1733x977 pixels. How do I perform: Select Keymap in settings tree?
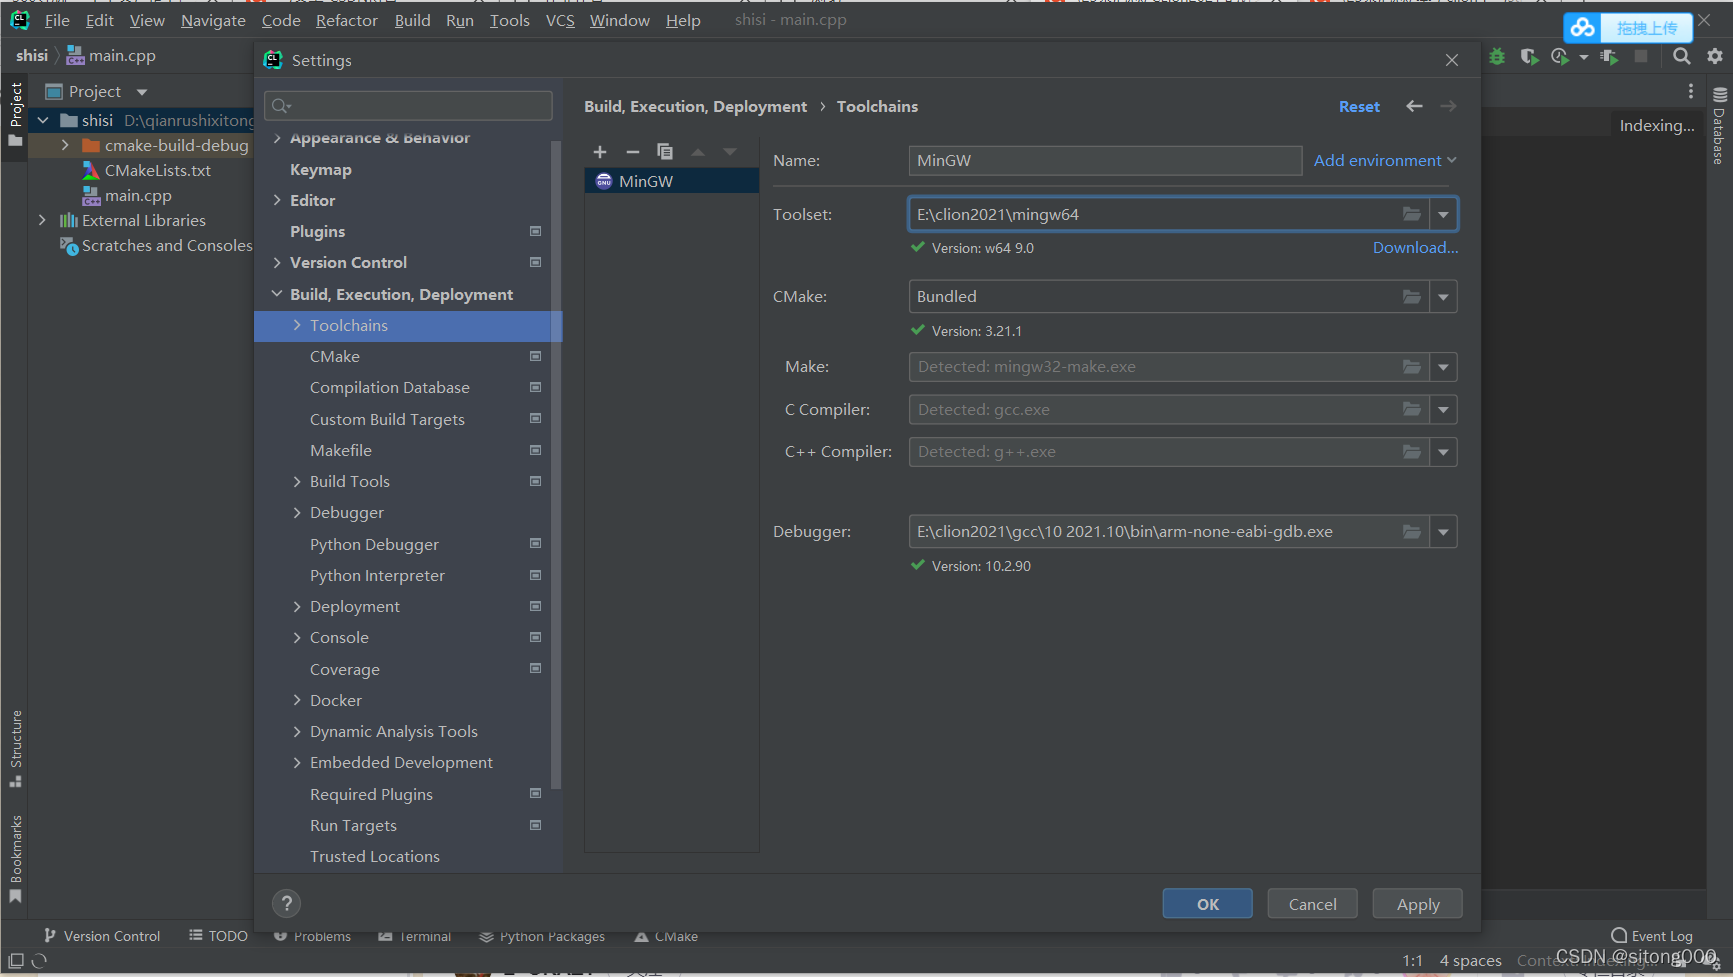[x=321, y=170]
